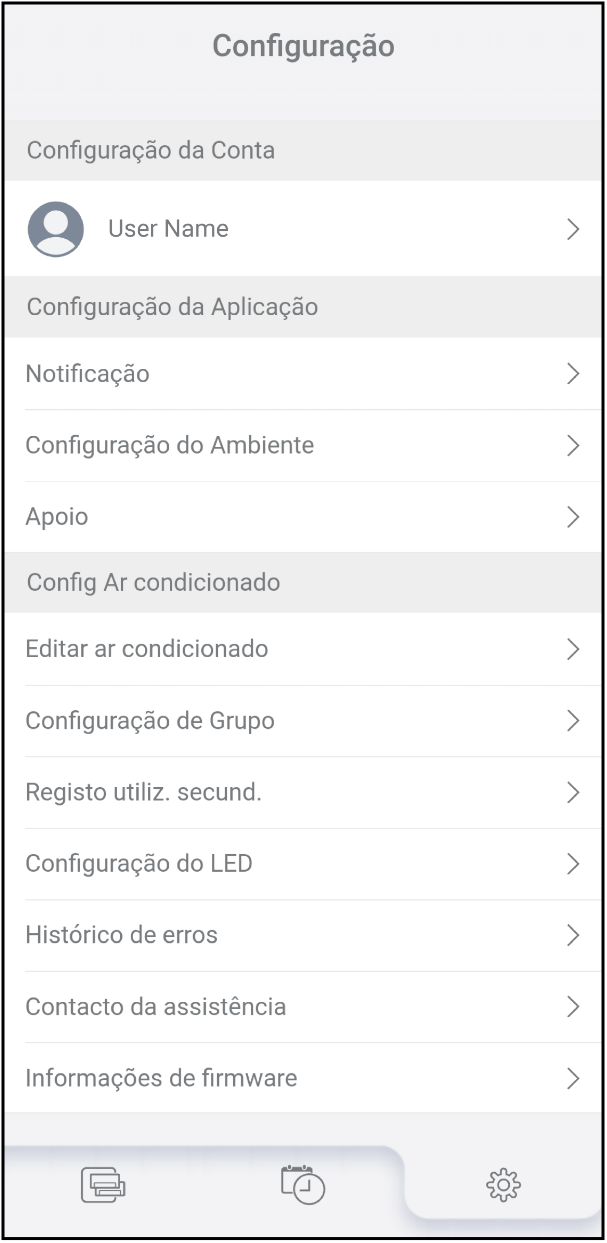Click the user profile avatar icon

coord(55,229)
